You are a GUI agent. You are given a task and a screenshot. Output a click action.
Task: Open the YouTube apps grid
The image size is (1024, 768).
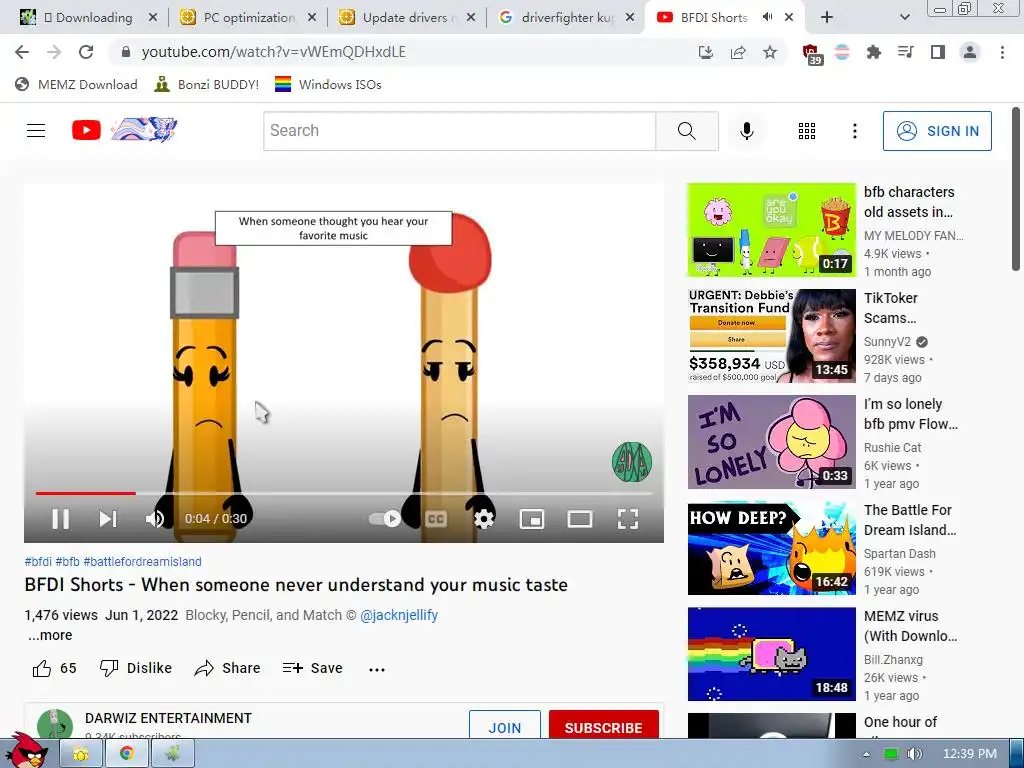807,131
